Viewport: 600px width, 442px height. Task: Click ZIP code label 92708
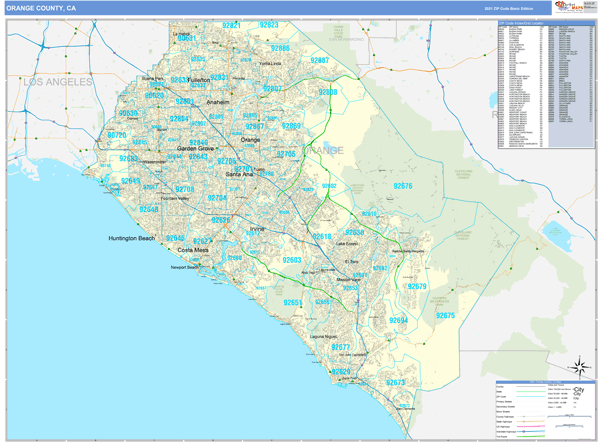pyautogui.click(x=185, y=189)
